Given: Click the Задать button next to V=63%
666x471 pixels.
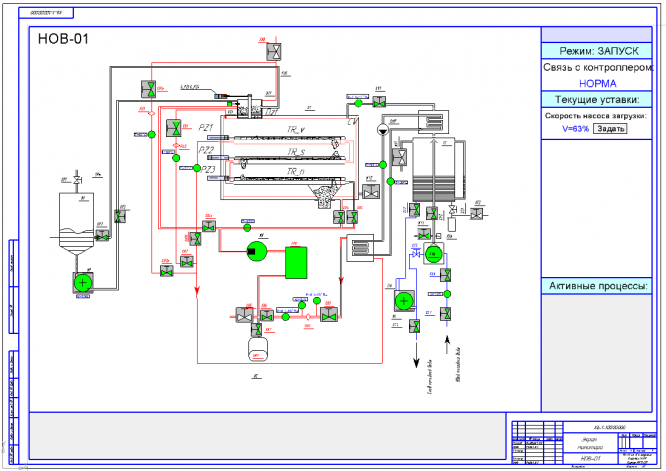Looking at the screenshot, I should click(610, 129).
